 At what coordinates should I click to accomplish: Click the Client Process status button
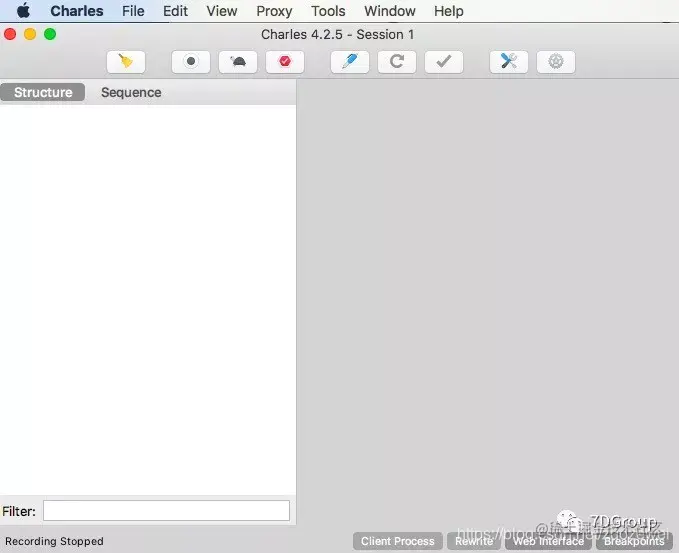(398, 541)
